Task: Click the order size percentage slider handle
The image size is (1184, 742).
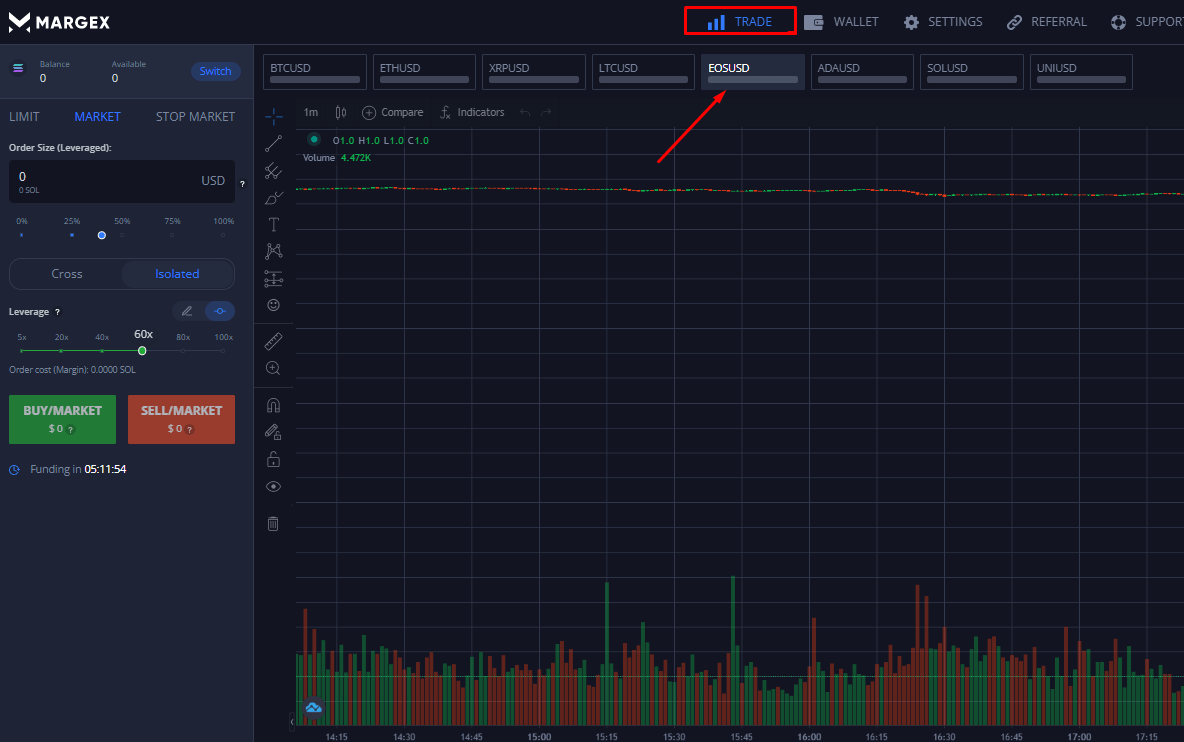Action: click(x=102, y=236)
